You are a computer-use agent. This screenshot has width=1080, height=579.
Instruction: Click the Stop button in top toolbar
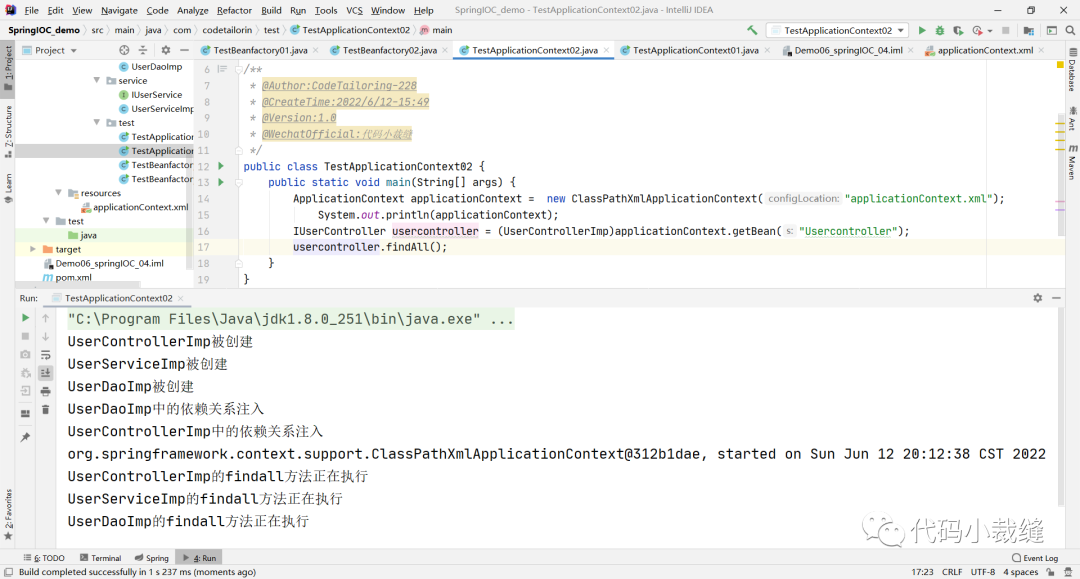pyautogui.click(x=1006, y=30)
